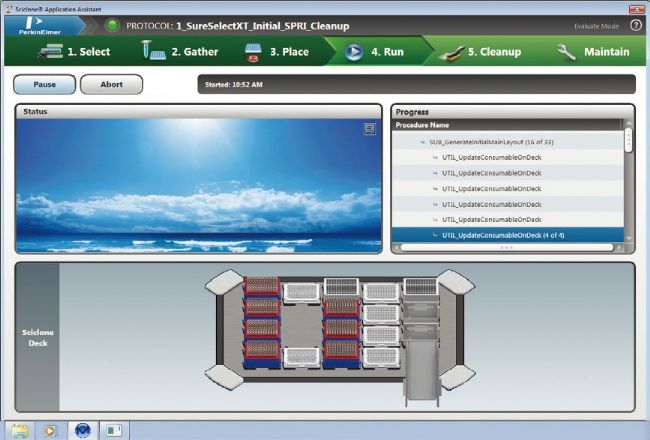The height and width of the screenshot is (440, 650).
Task: Open the help question mark icon
Action: tap(636, 25)
